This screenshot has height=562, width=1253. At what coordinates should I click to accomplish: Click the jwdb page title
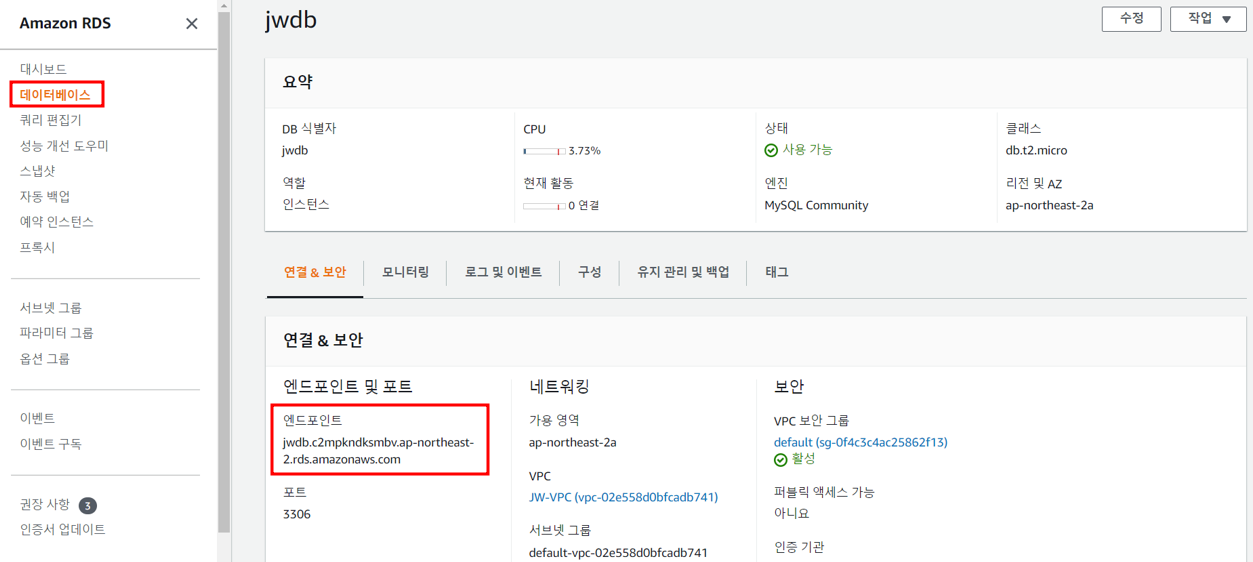tap(291, 18)
